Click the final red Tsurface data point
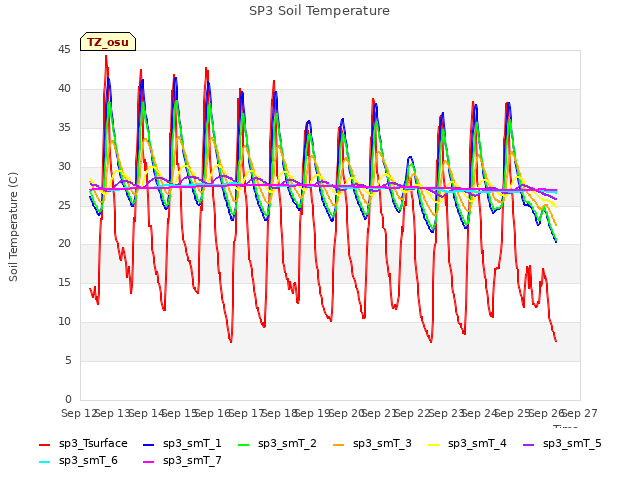The height and width of the screenshot is (480, 640). (556, 341)
